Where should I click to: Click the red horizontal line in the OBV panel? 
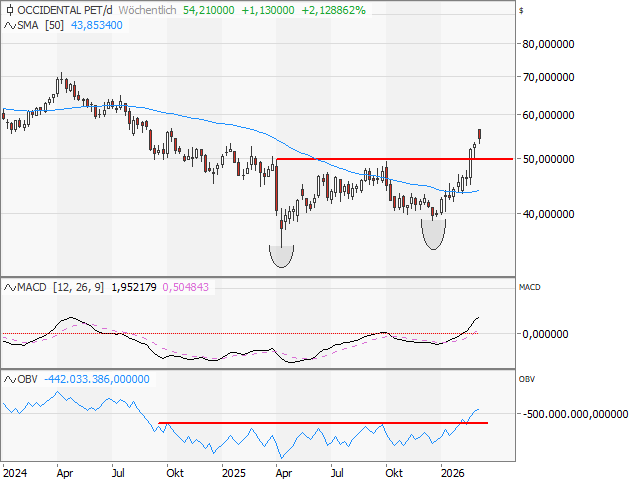pyautogui.click(x=323, y=423)
